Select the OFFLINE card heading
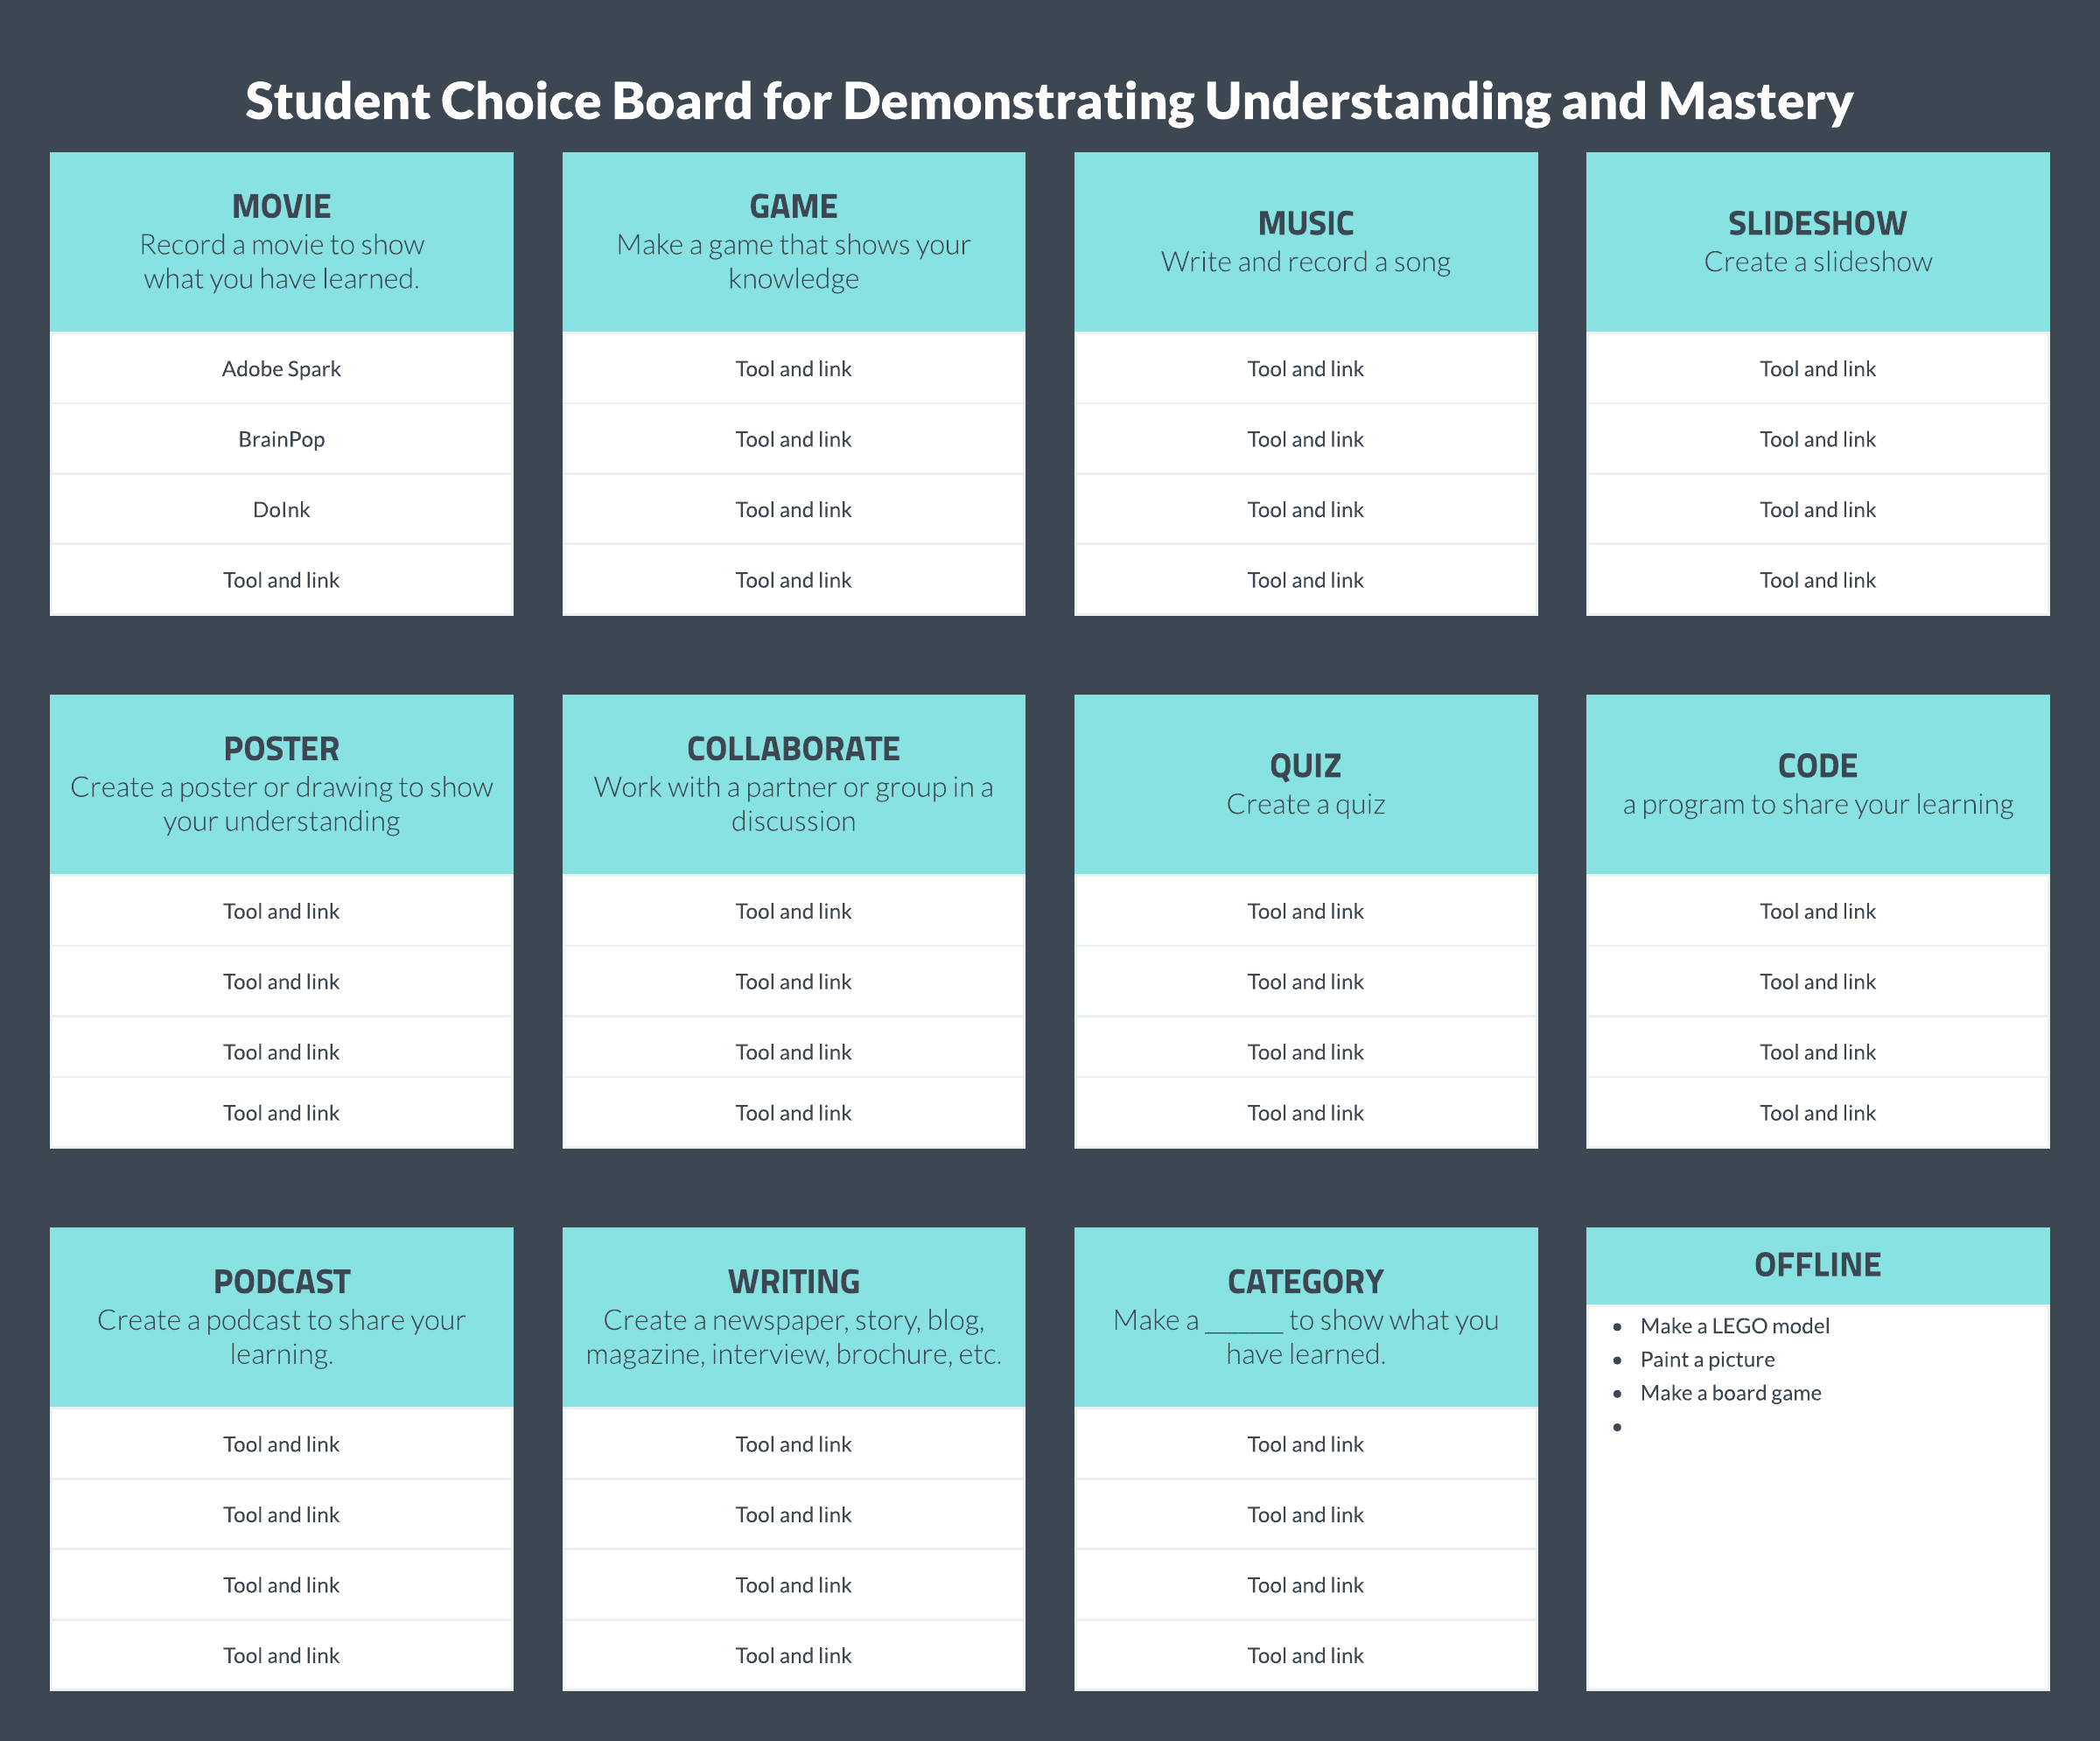2100x1741 pixels. pos(1817,1265)
